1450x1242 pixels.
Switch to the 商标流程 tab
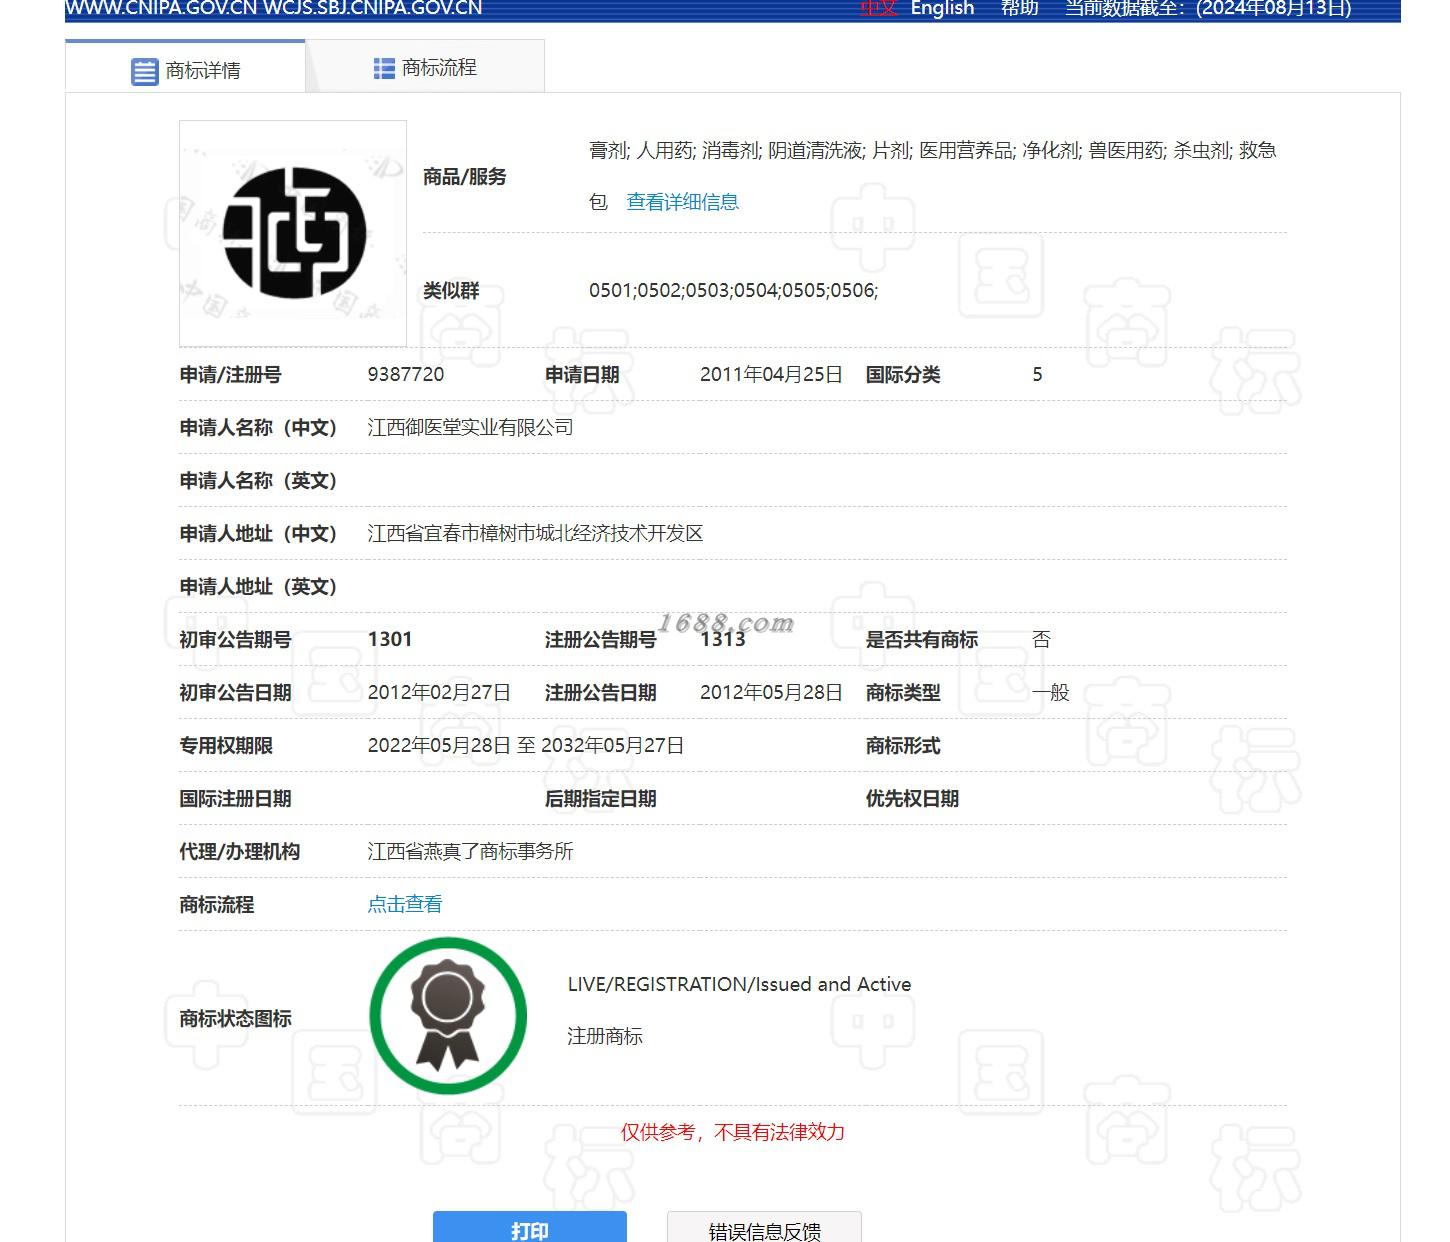pos(425,68)
